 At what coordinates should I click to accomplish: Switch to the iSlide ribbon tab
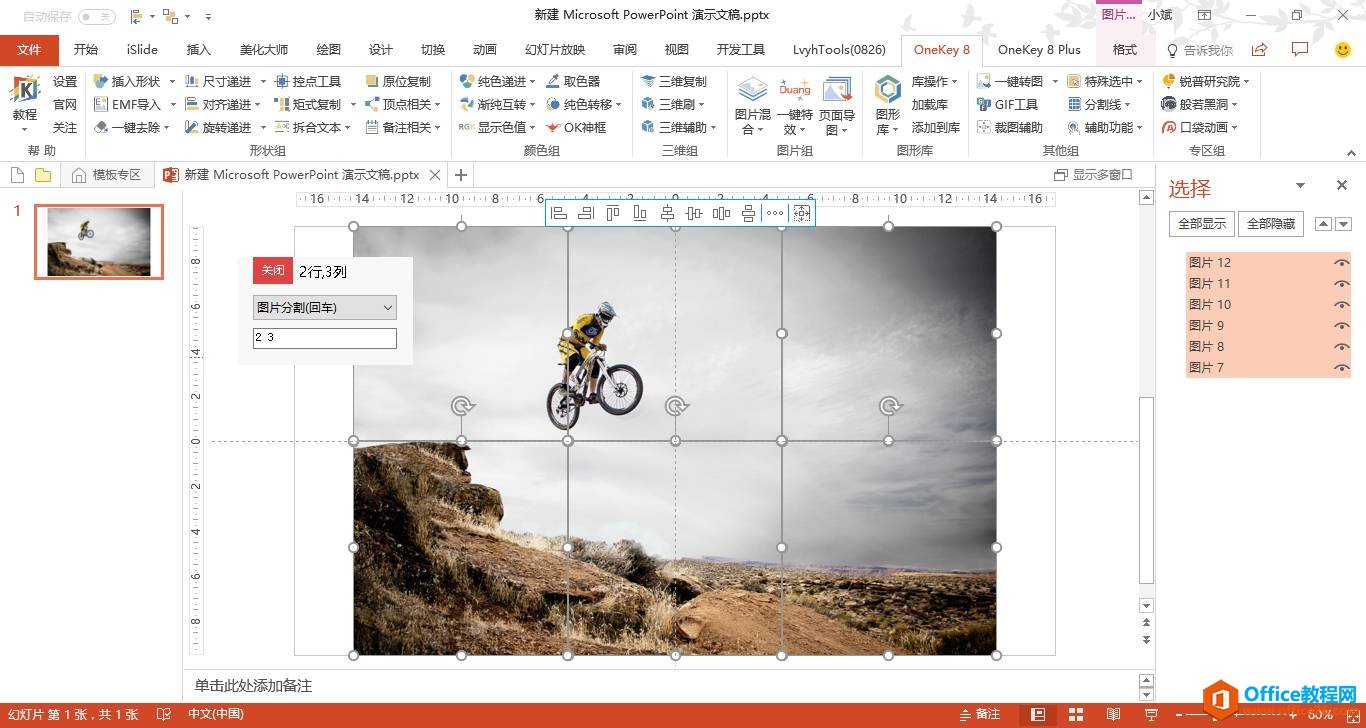tap(142, 50)
